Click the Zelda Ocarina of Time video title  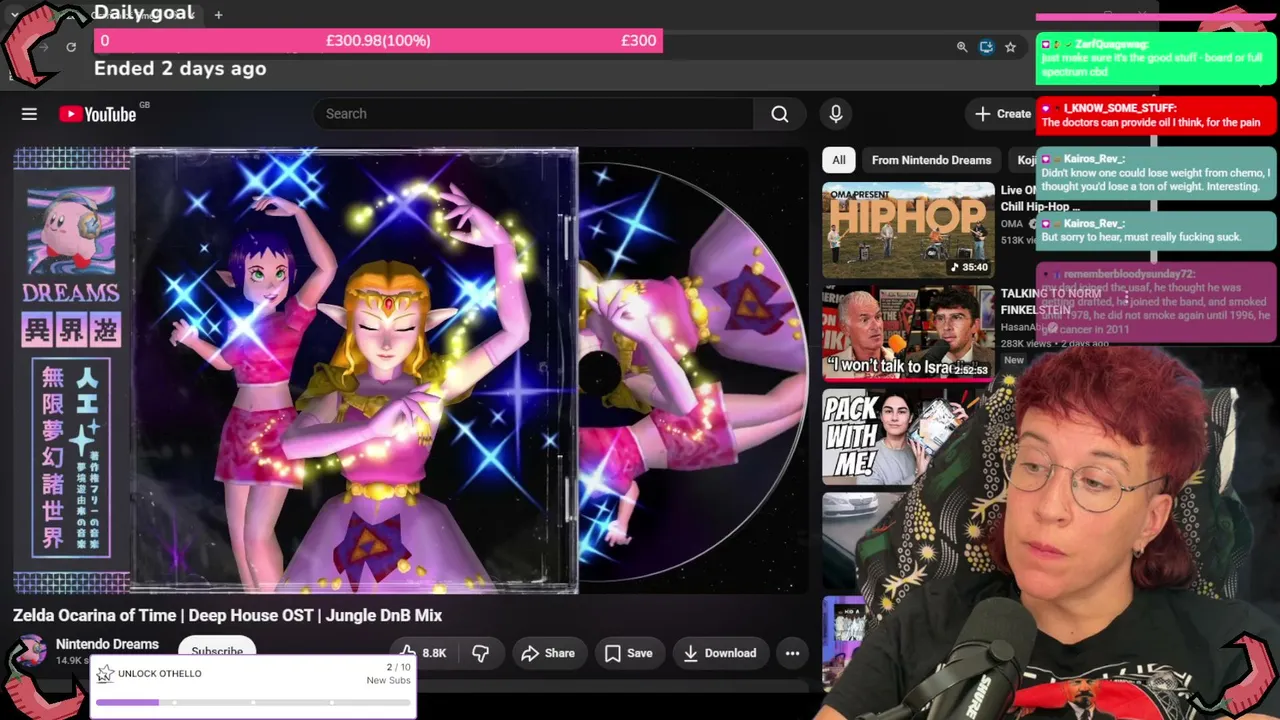point(227,615)
